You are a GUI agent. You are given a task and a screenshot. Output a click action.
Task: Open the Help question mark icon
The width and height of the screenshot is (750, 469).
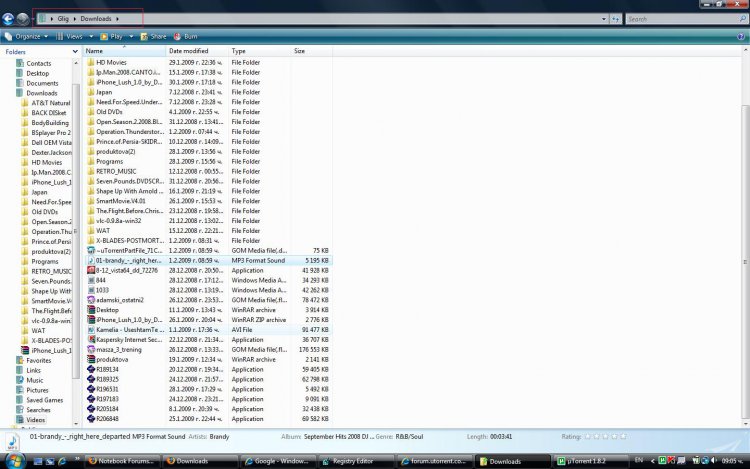point(741,36)
